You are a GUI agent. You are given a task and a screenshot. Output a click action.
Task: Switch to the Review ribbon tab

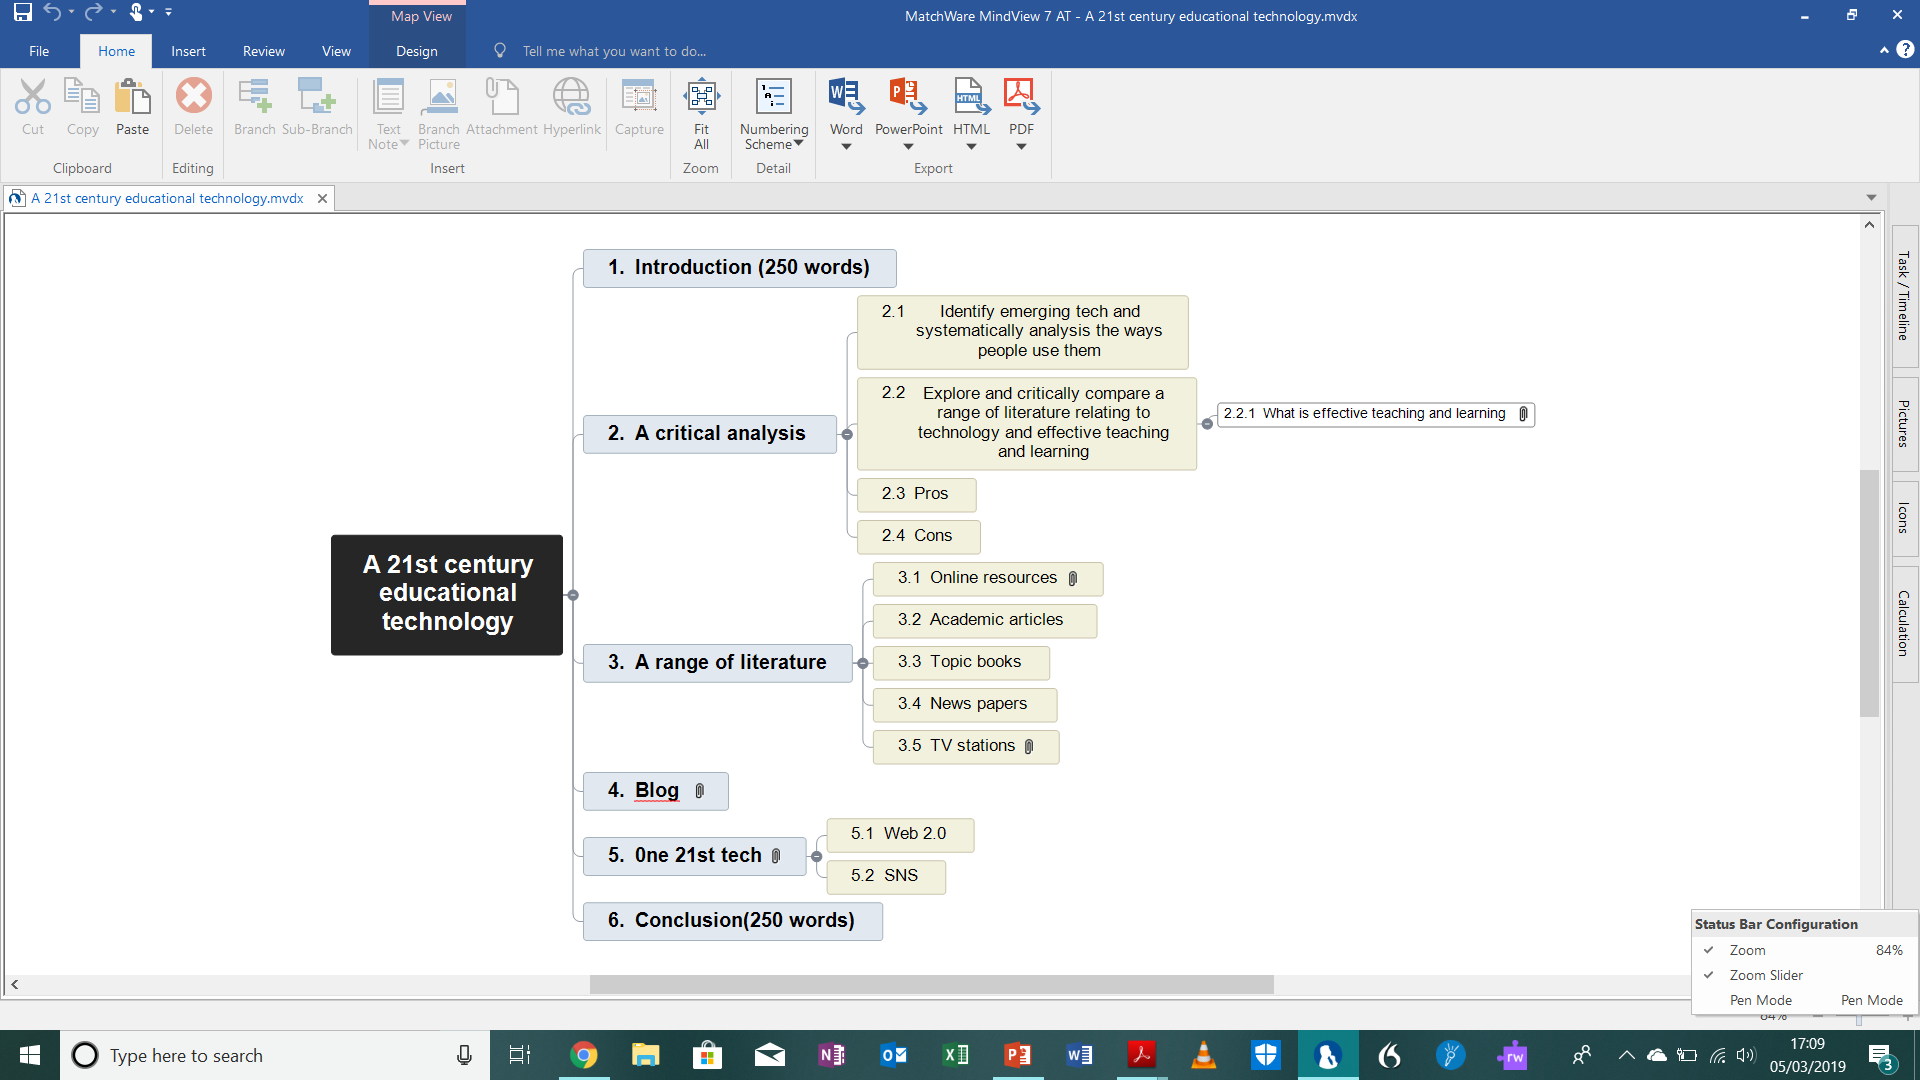pyautogui.click(x=264, y=51)
